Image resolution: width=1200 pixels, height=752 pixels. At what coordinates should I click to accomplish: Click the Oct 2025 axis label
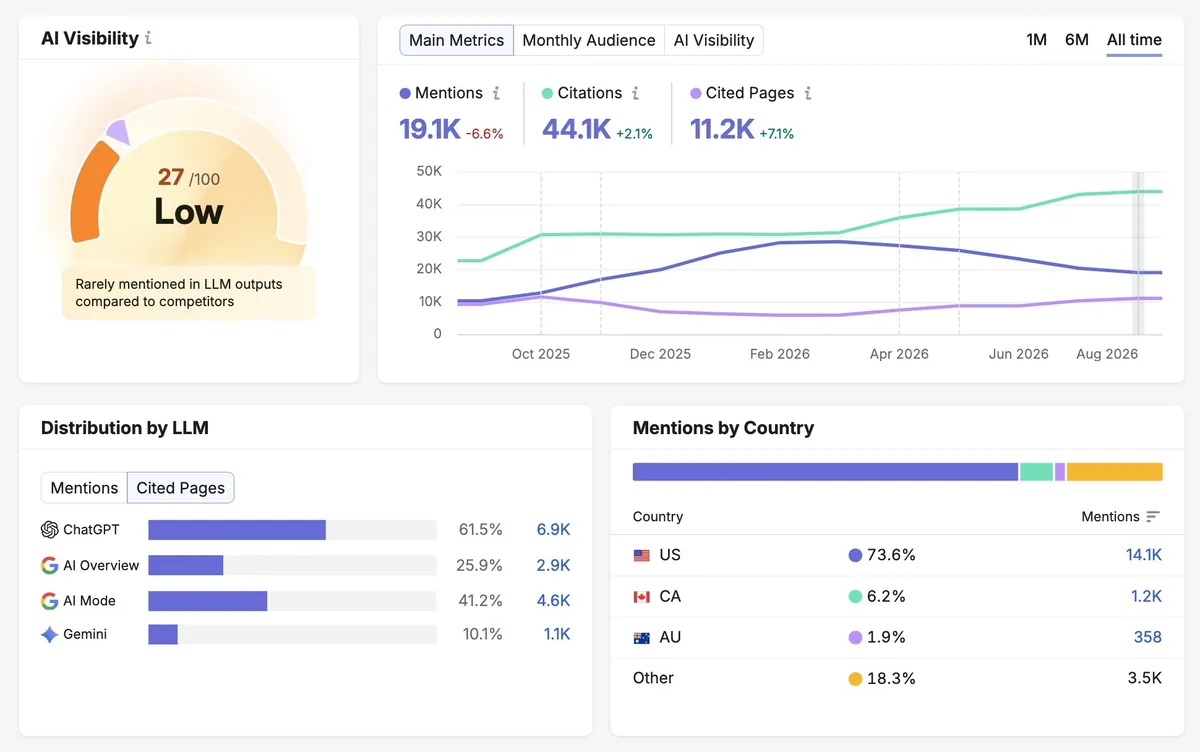pos(541,354)
